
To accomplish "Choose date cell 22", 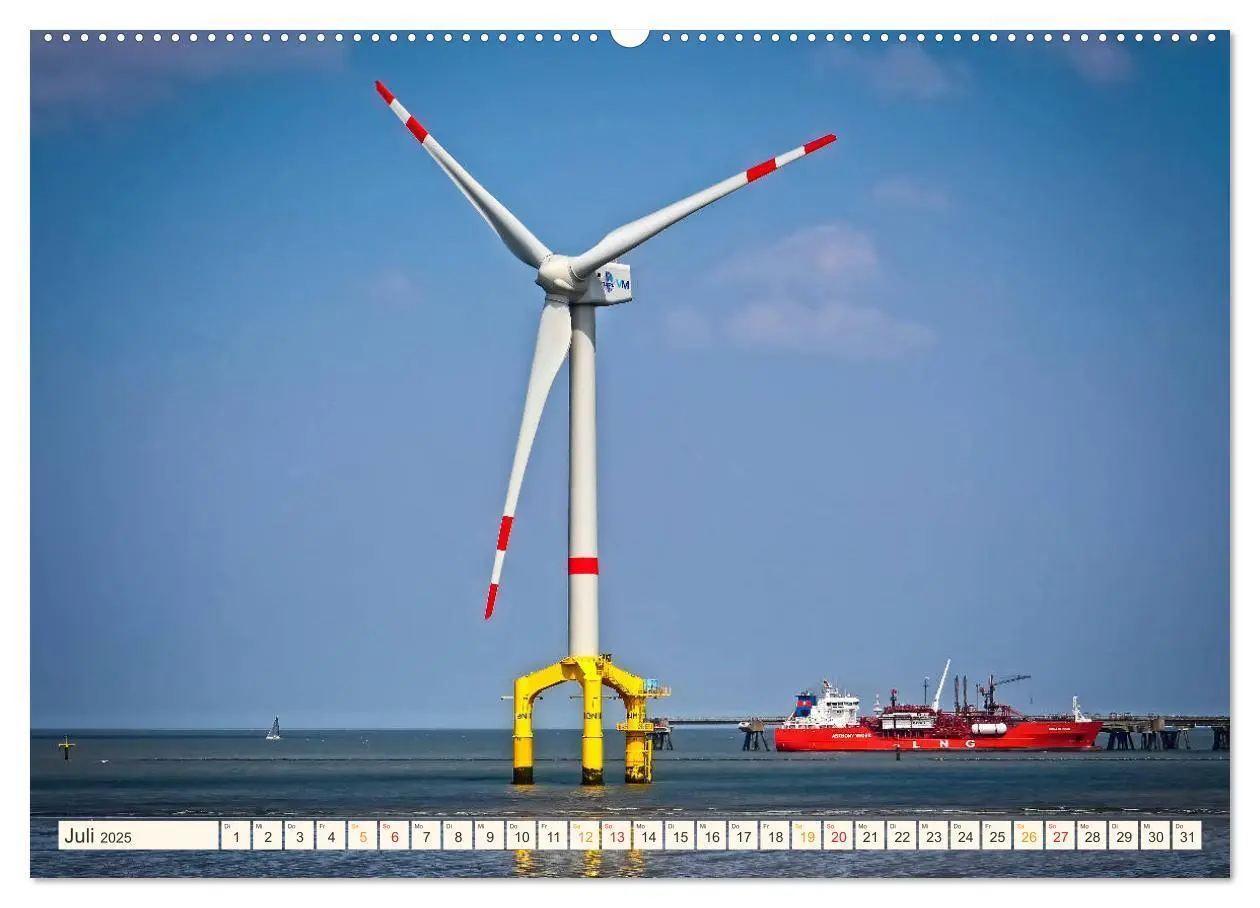I will [x=901, y=836].
